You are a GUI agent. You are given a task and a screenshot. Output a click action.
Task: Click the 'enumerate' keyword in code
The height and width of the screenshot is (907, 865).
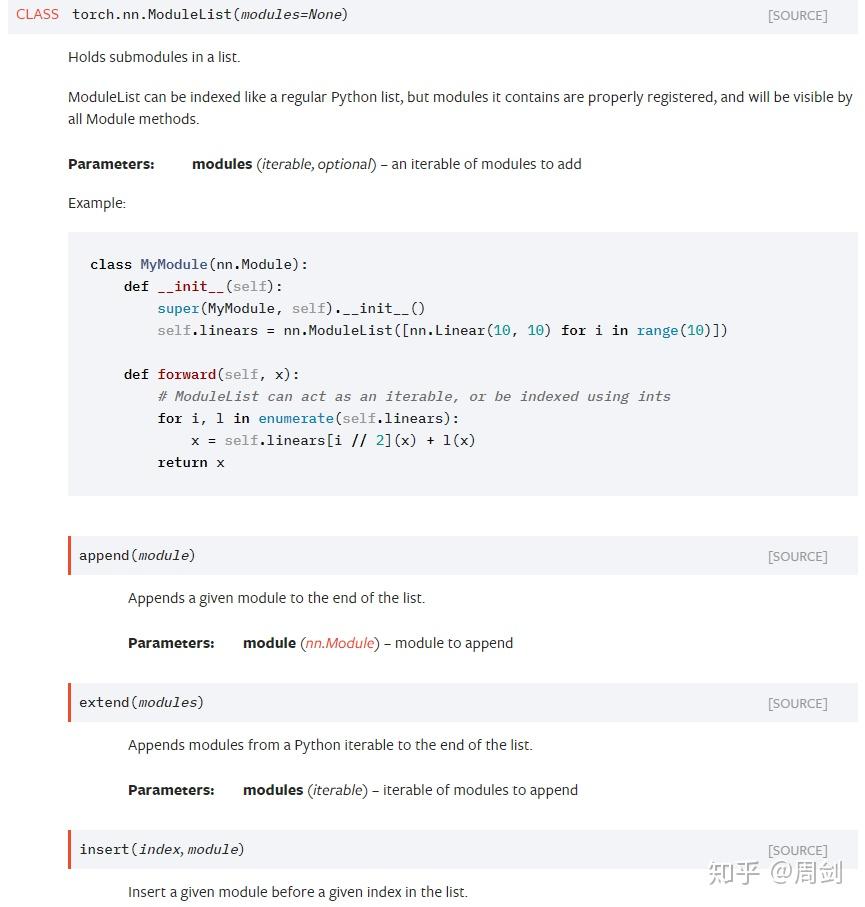click(296, 419)
